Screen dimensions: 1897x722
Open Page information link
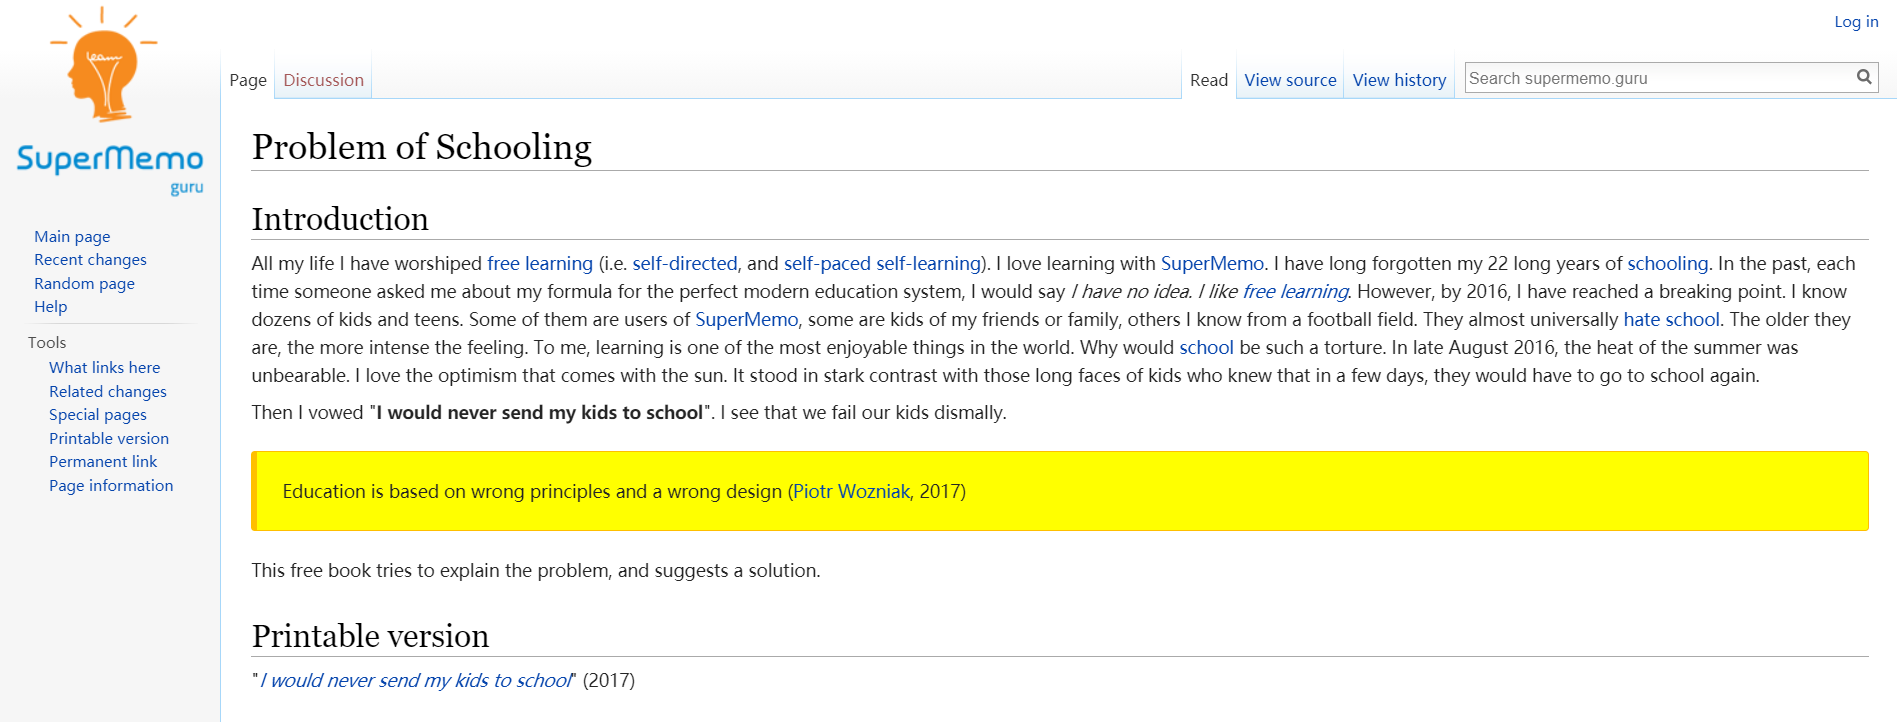pos(111,486)
